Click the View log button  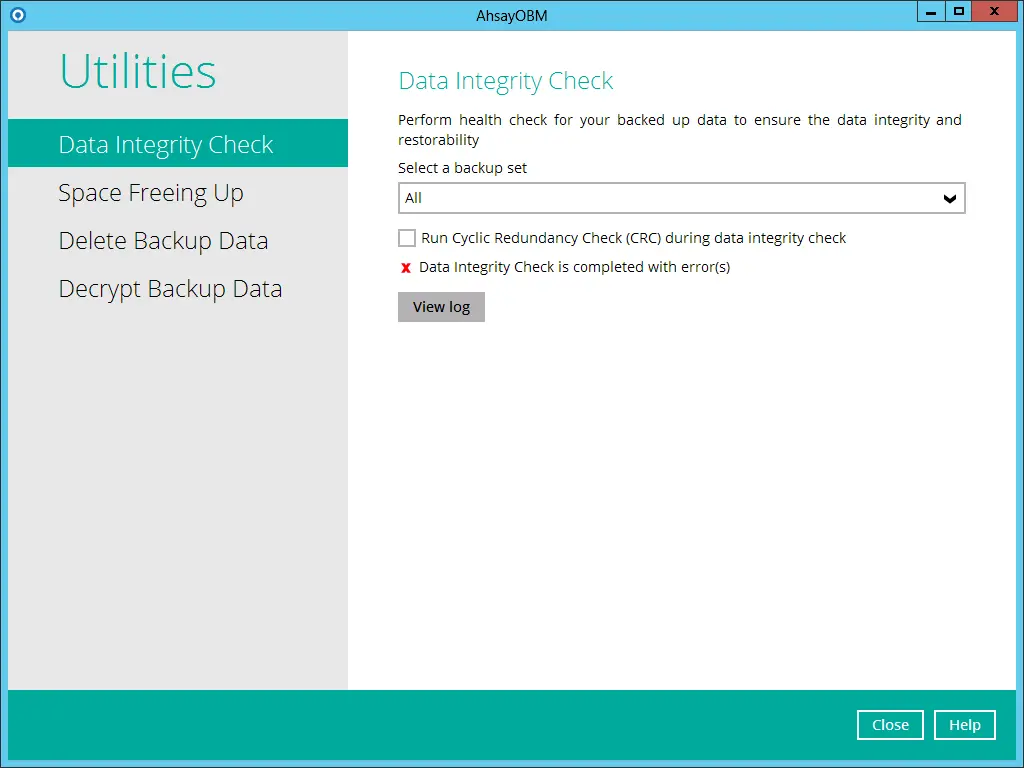441,307
